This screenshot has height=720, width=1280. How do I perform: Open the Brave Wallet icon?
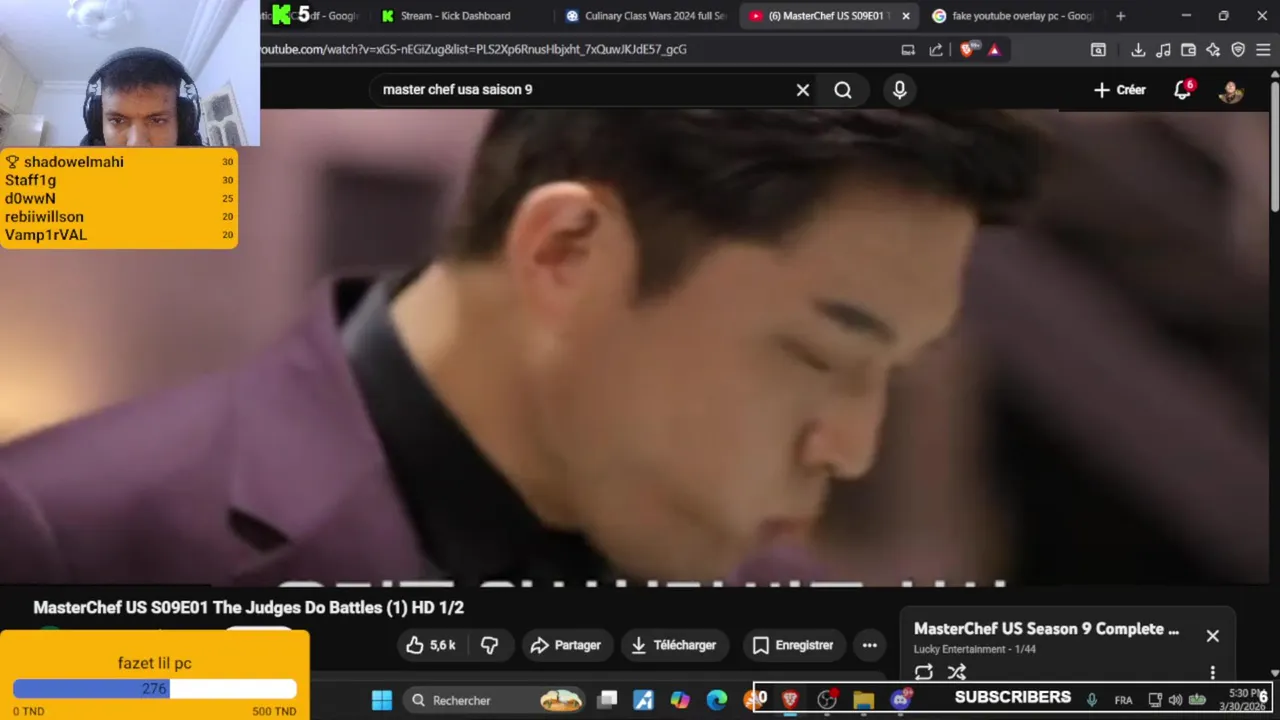click(1188, 49)
